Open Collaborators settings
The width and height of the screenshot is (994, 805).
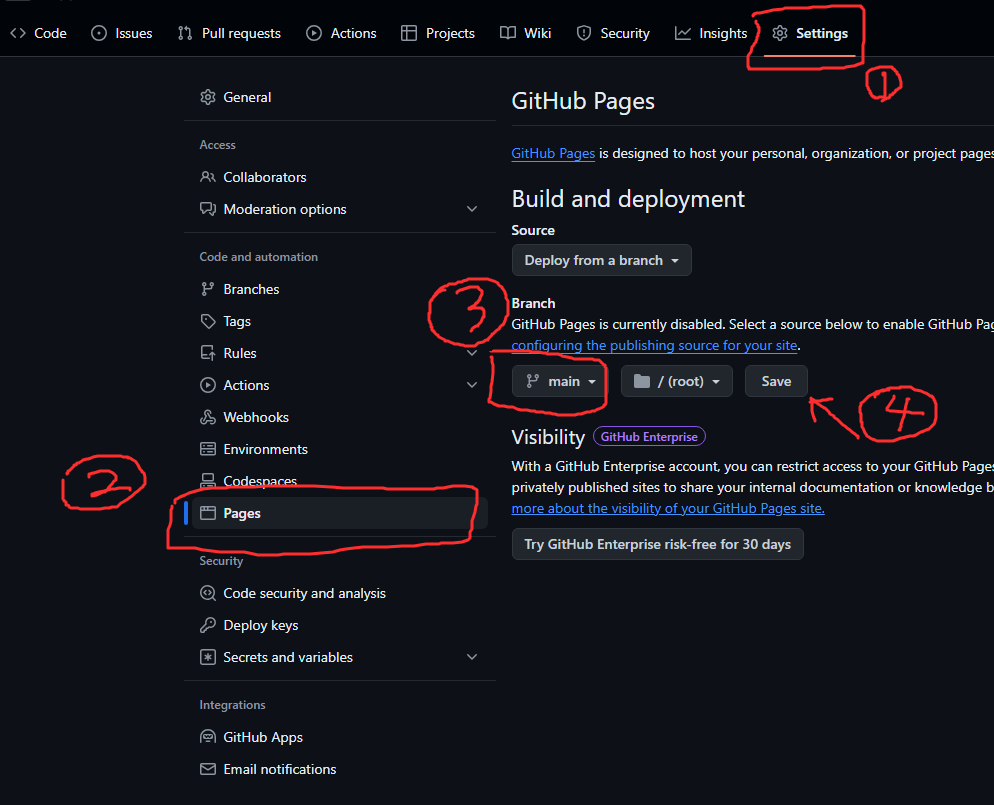point(340,177)
